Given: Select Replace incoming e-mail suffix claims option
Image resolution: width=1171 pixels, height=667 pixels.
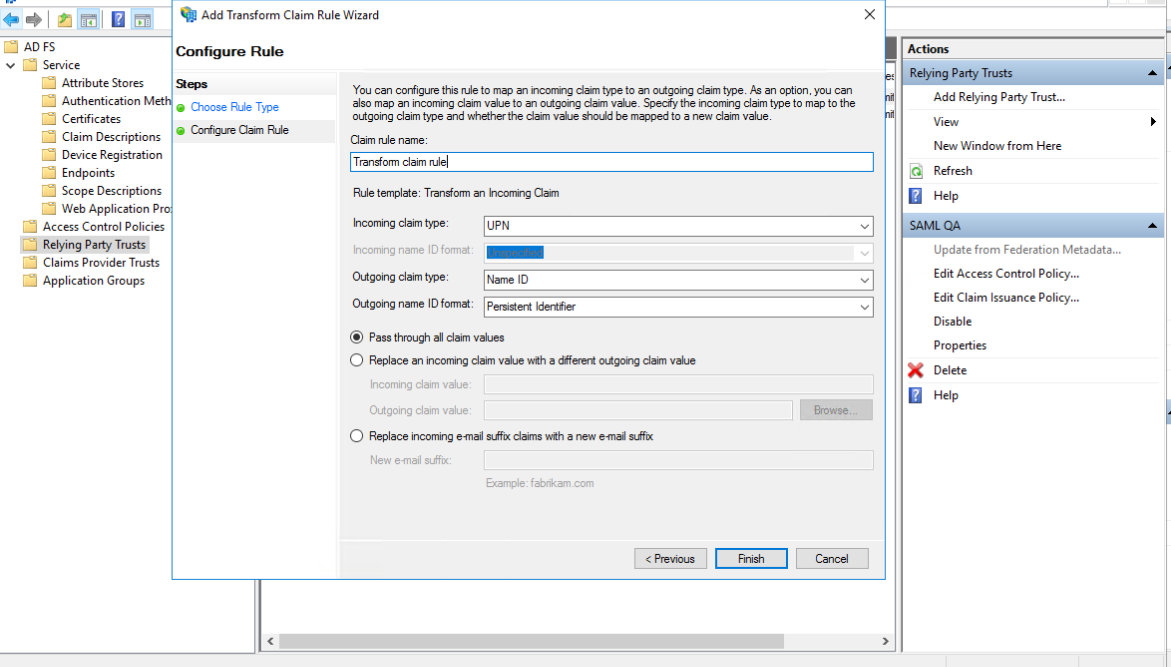Looking at the screenshot, I should tap(356, 435).
